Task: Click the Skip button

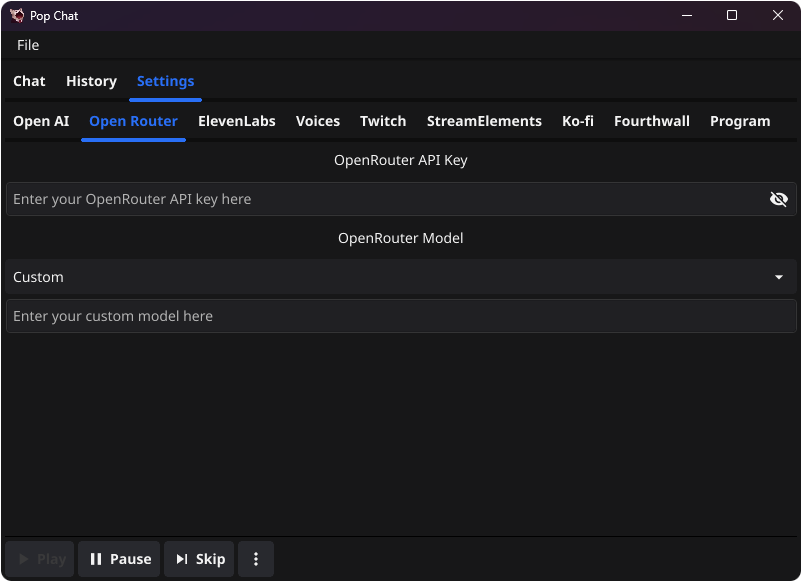Action: point(198,559)
